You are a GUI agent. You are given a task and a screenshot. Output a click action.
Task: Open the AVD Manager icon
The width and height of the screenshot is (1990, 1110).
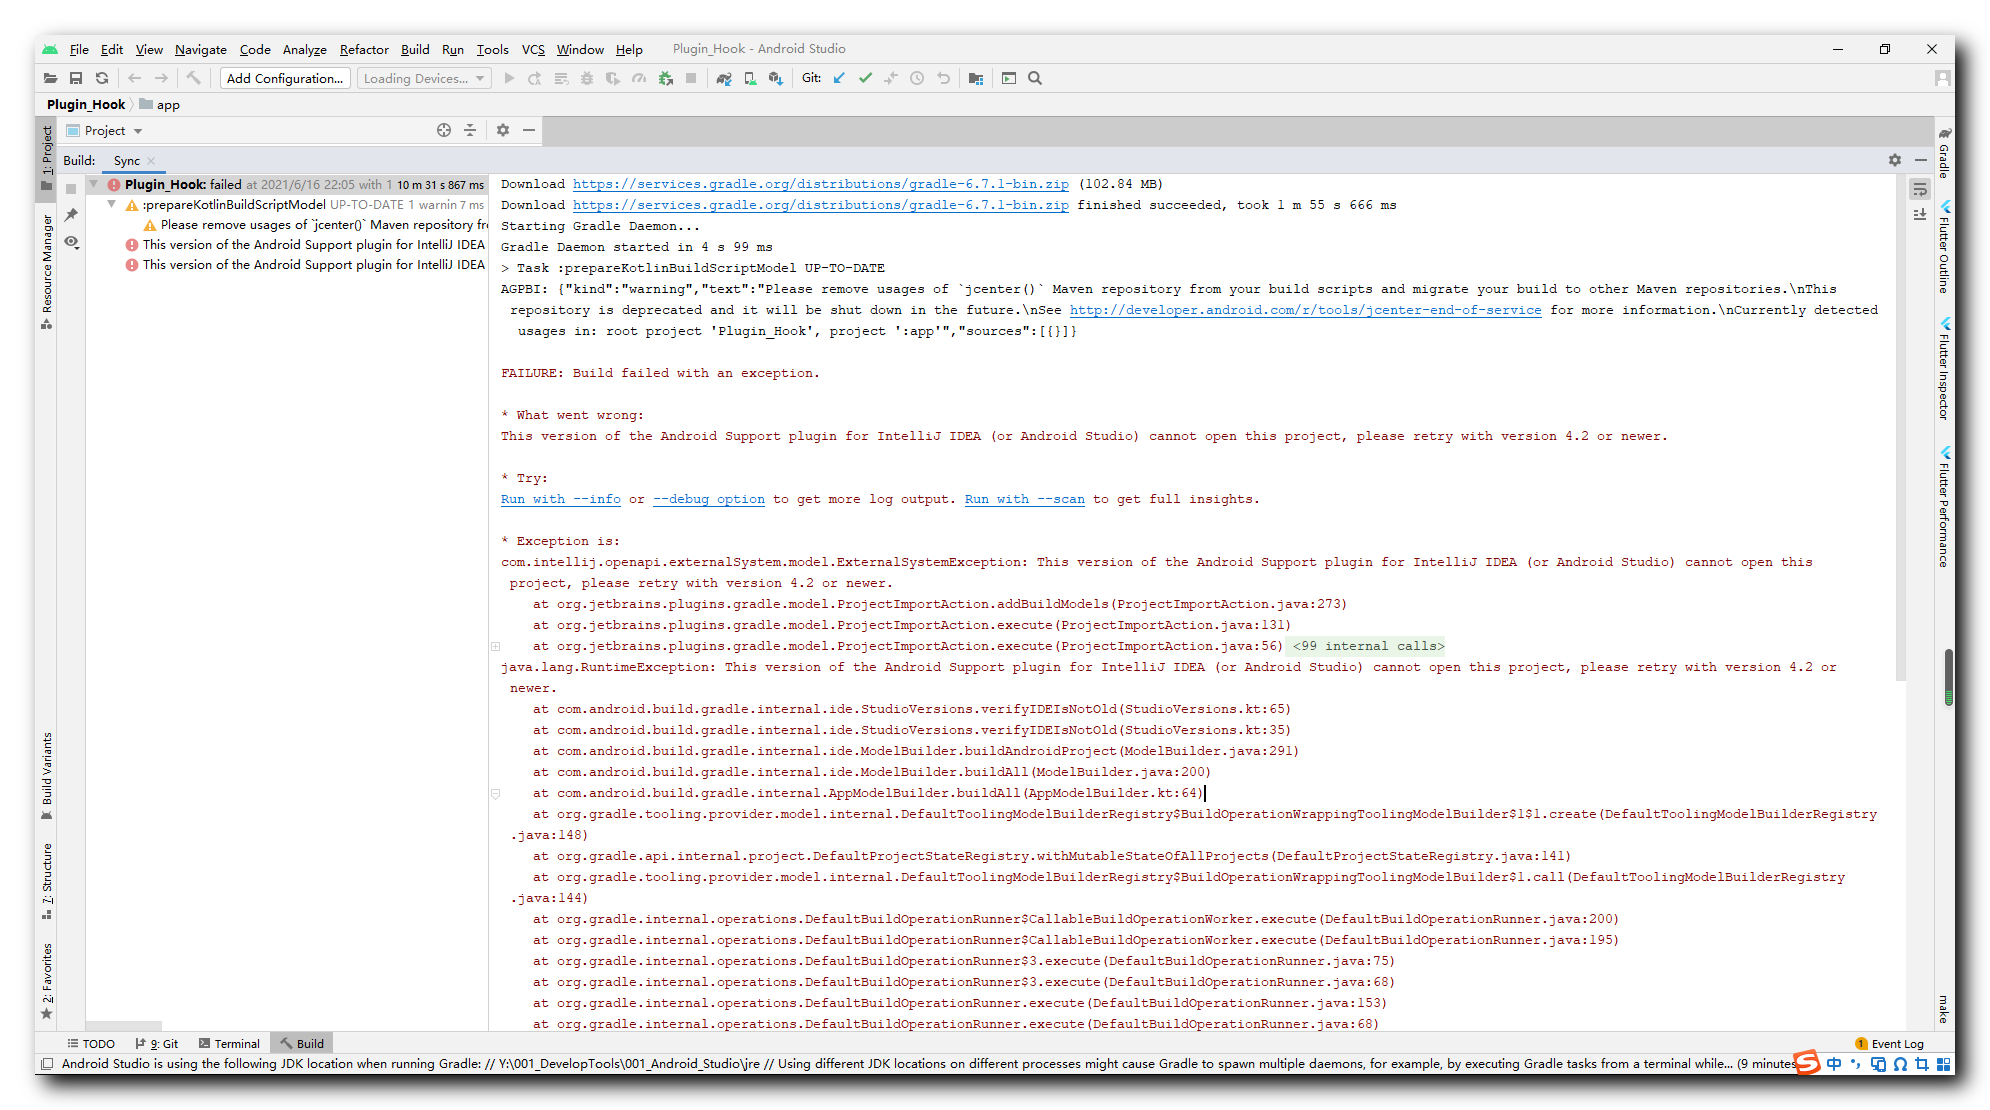click(750, 78)
